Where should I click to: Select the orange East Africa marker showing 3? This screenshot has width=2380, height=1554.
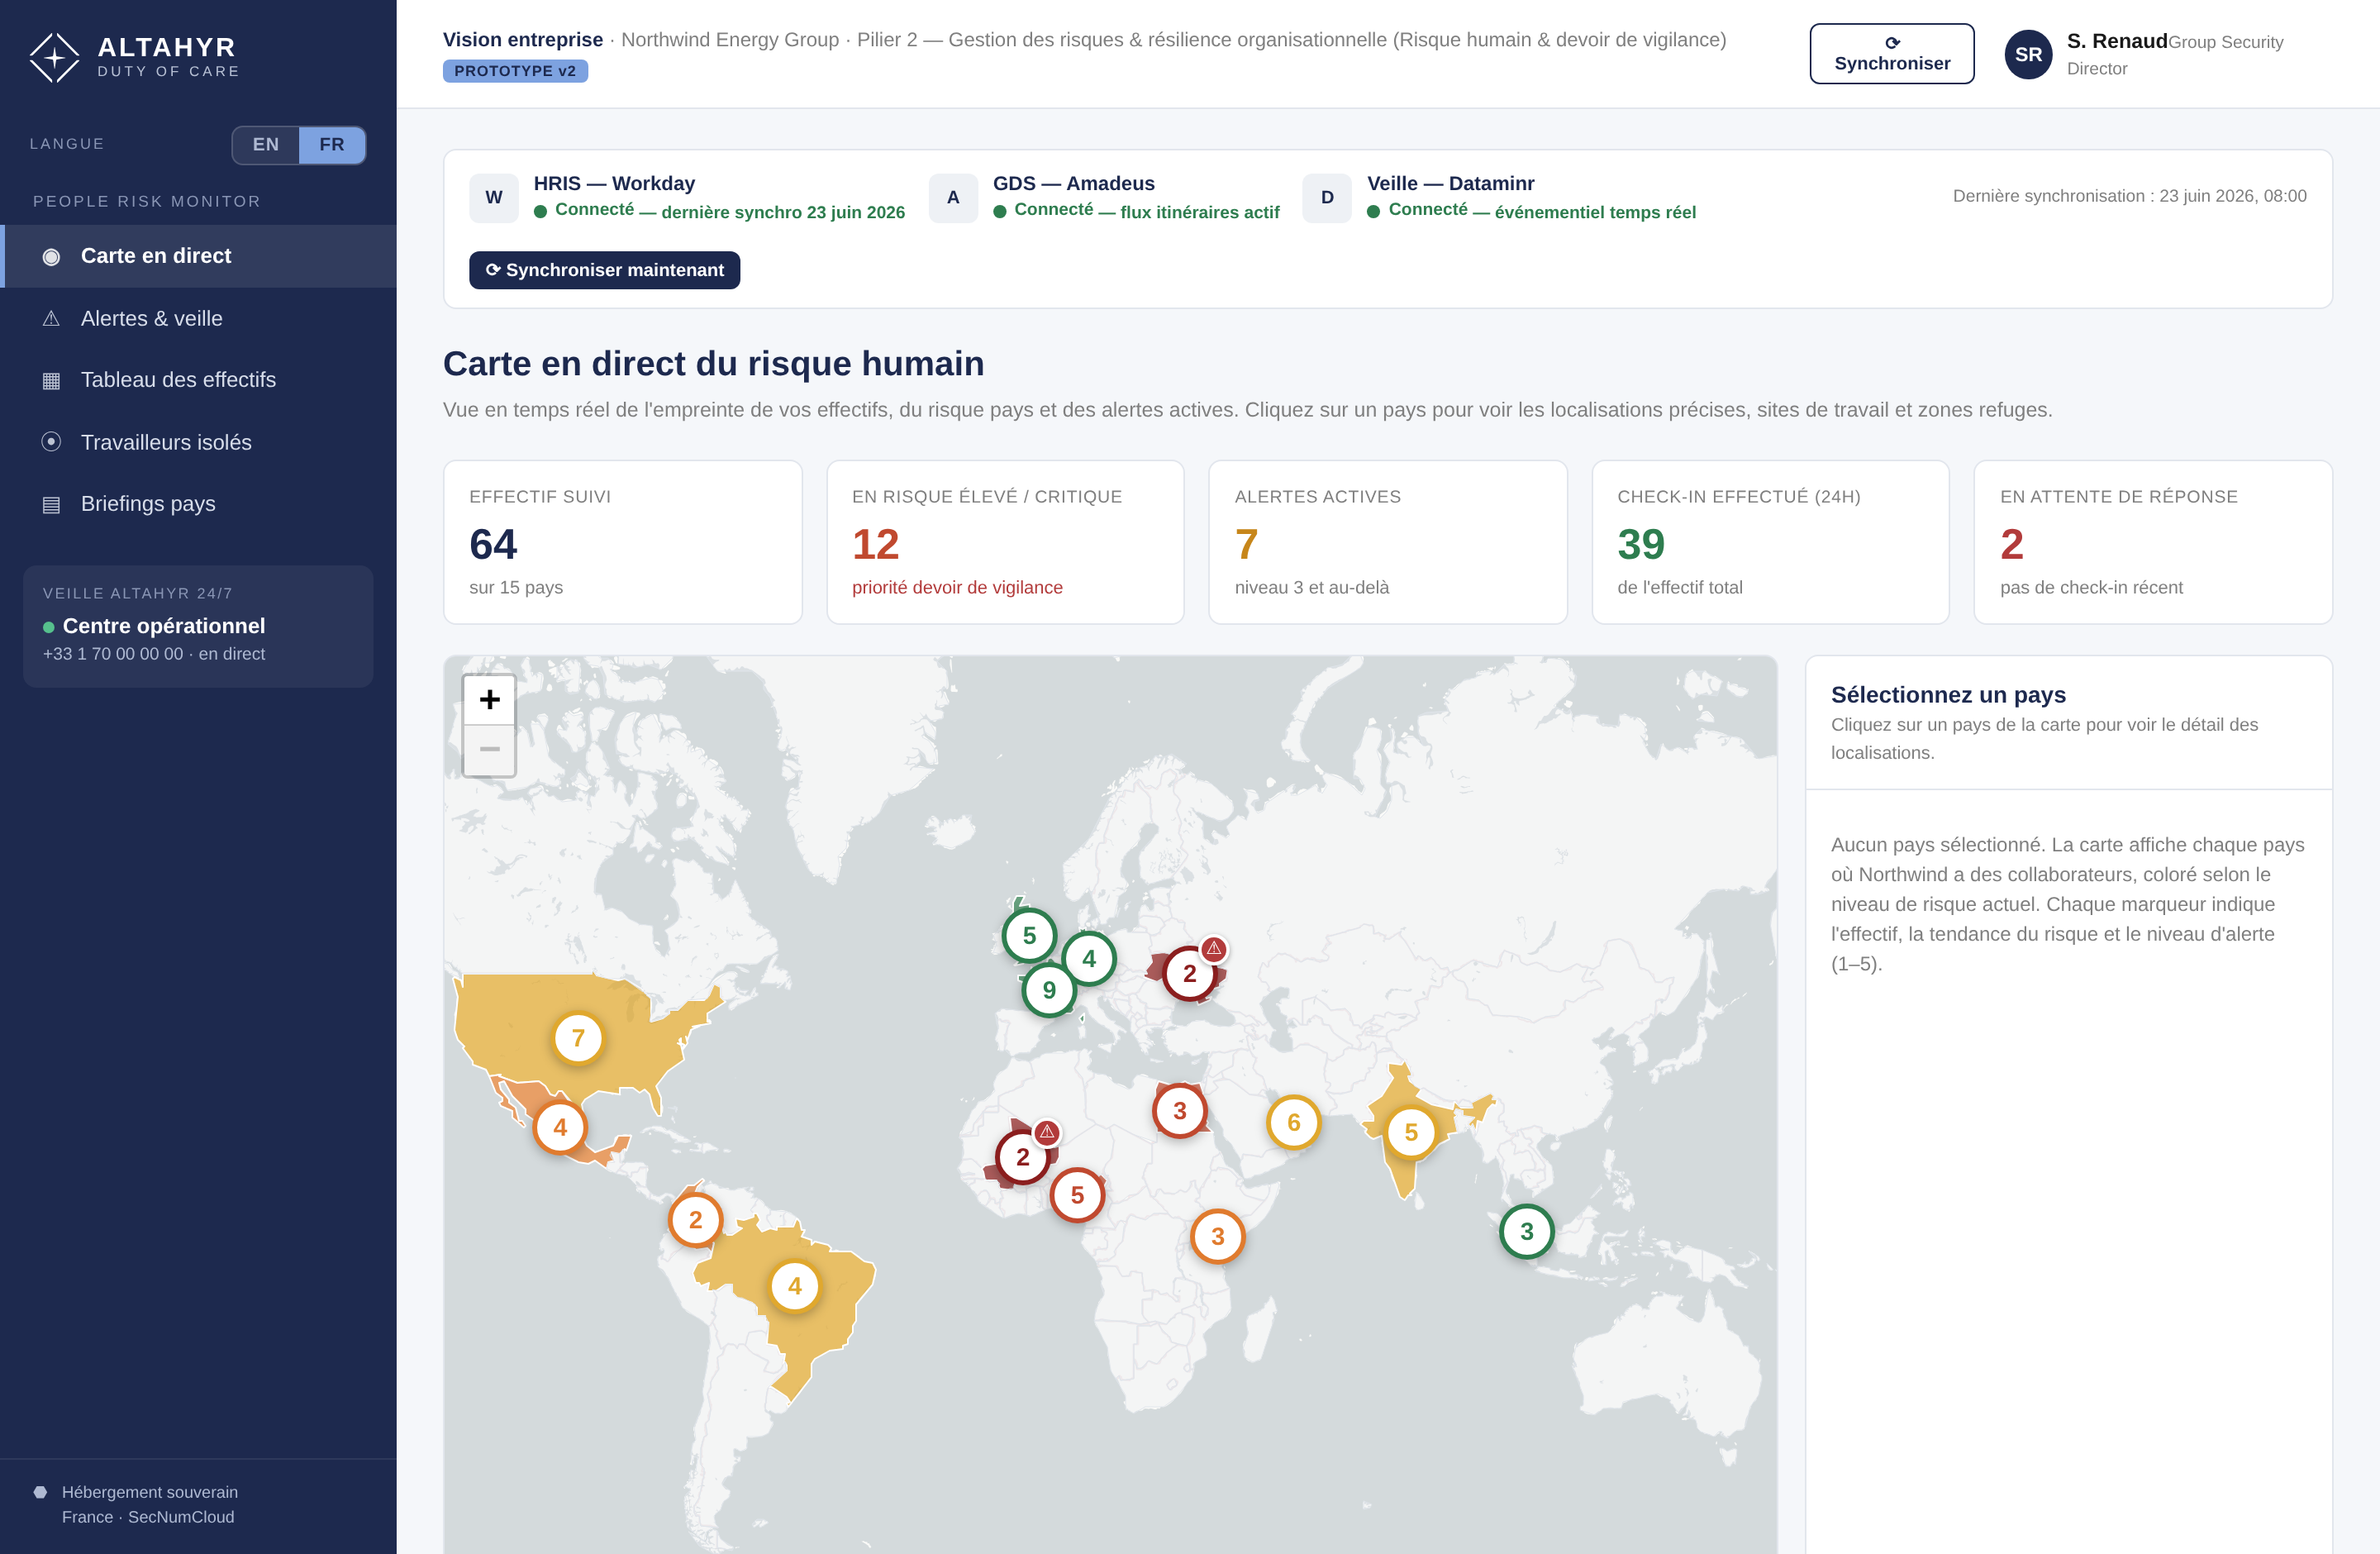pyautogui.click(x=1218, y=1237)
